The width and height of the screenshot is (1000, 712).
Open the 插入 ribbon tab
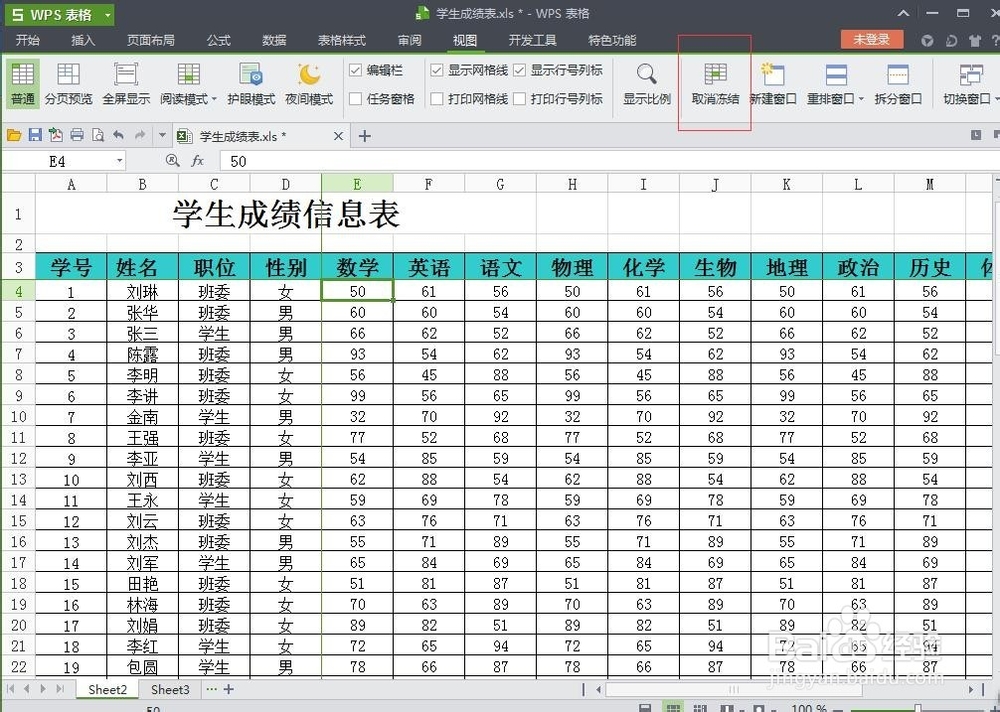click(83, 40)
